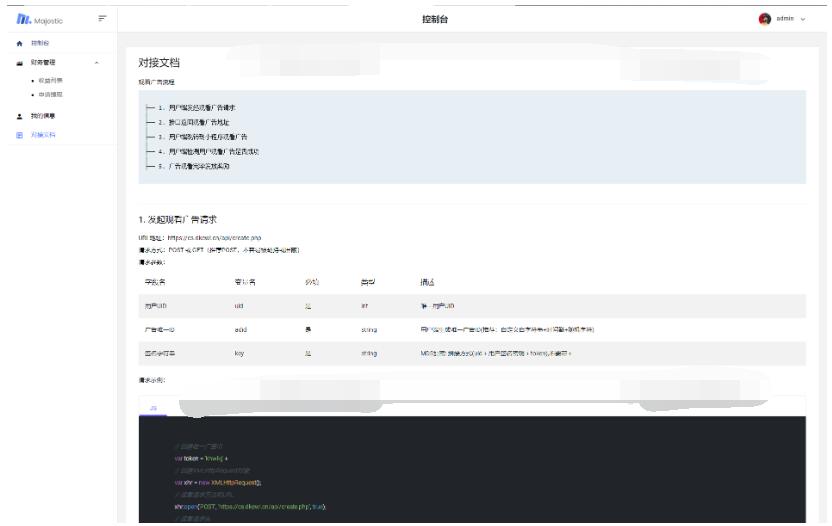Click the api/create.php URL text
The width and height of the screenshot is (832, 526).
[x=200, y=237]
